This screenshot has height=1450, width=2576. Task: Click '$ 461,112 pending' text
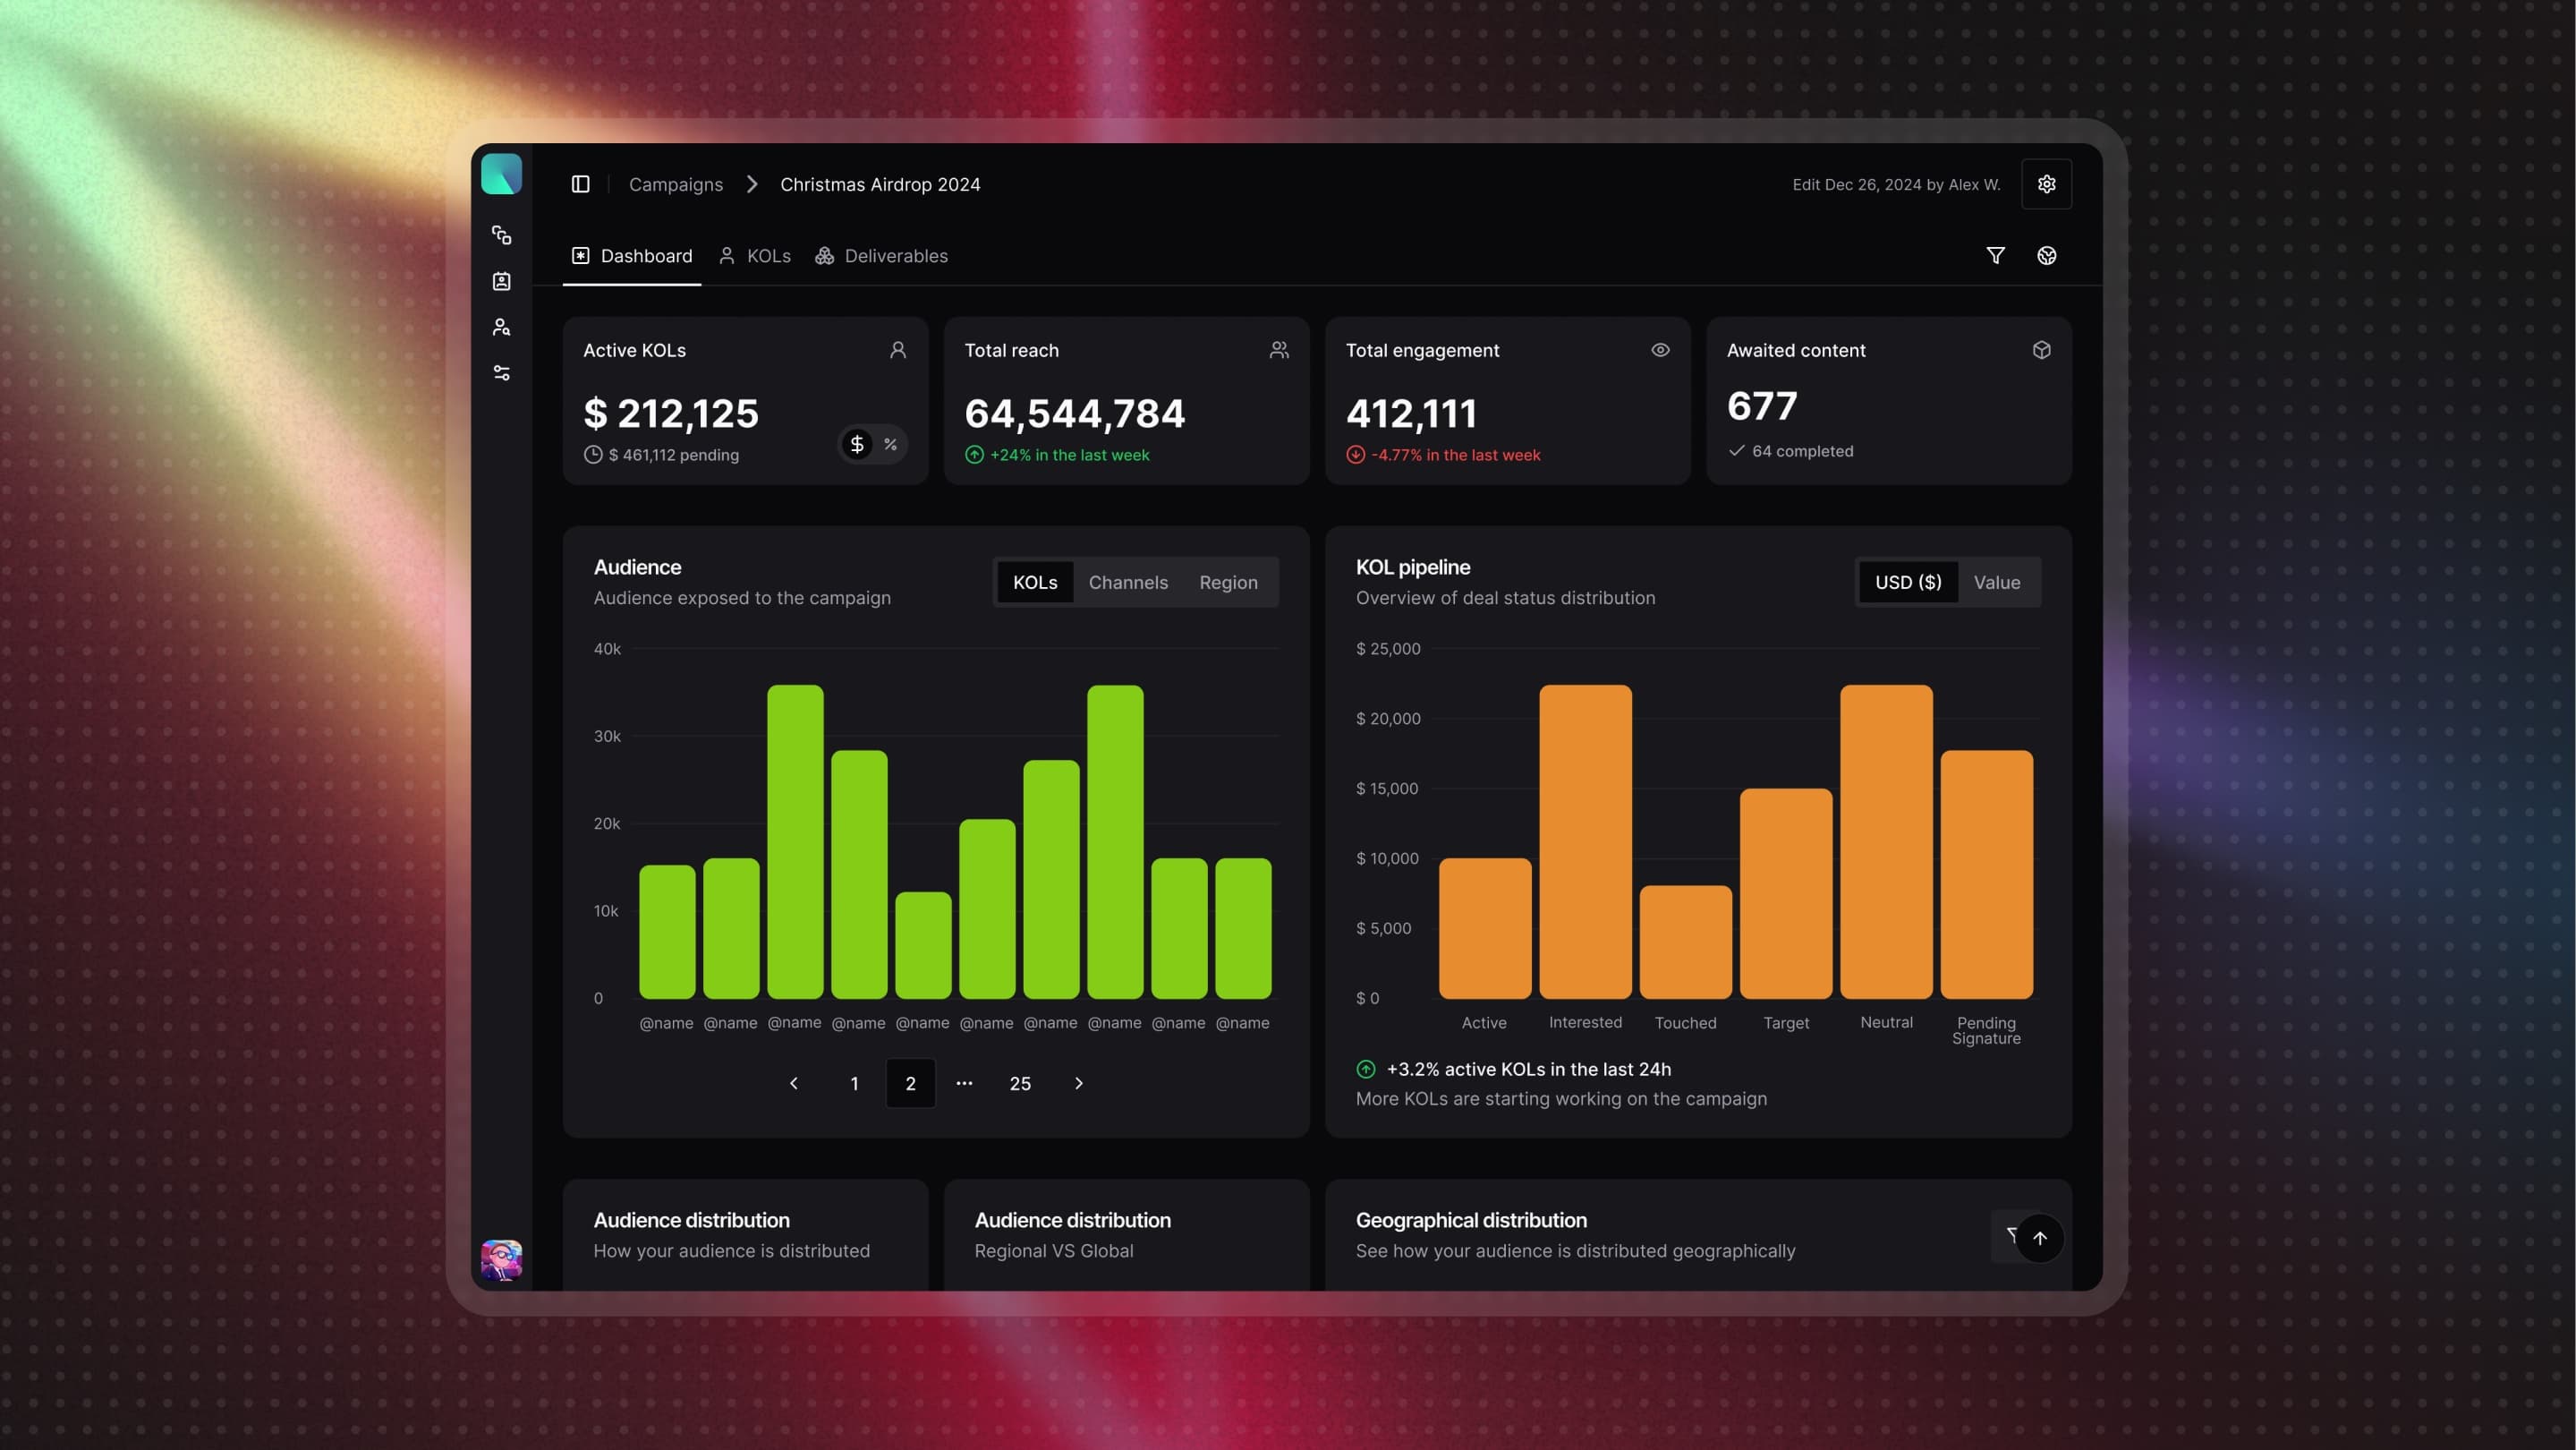pos(674,455)
